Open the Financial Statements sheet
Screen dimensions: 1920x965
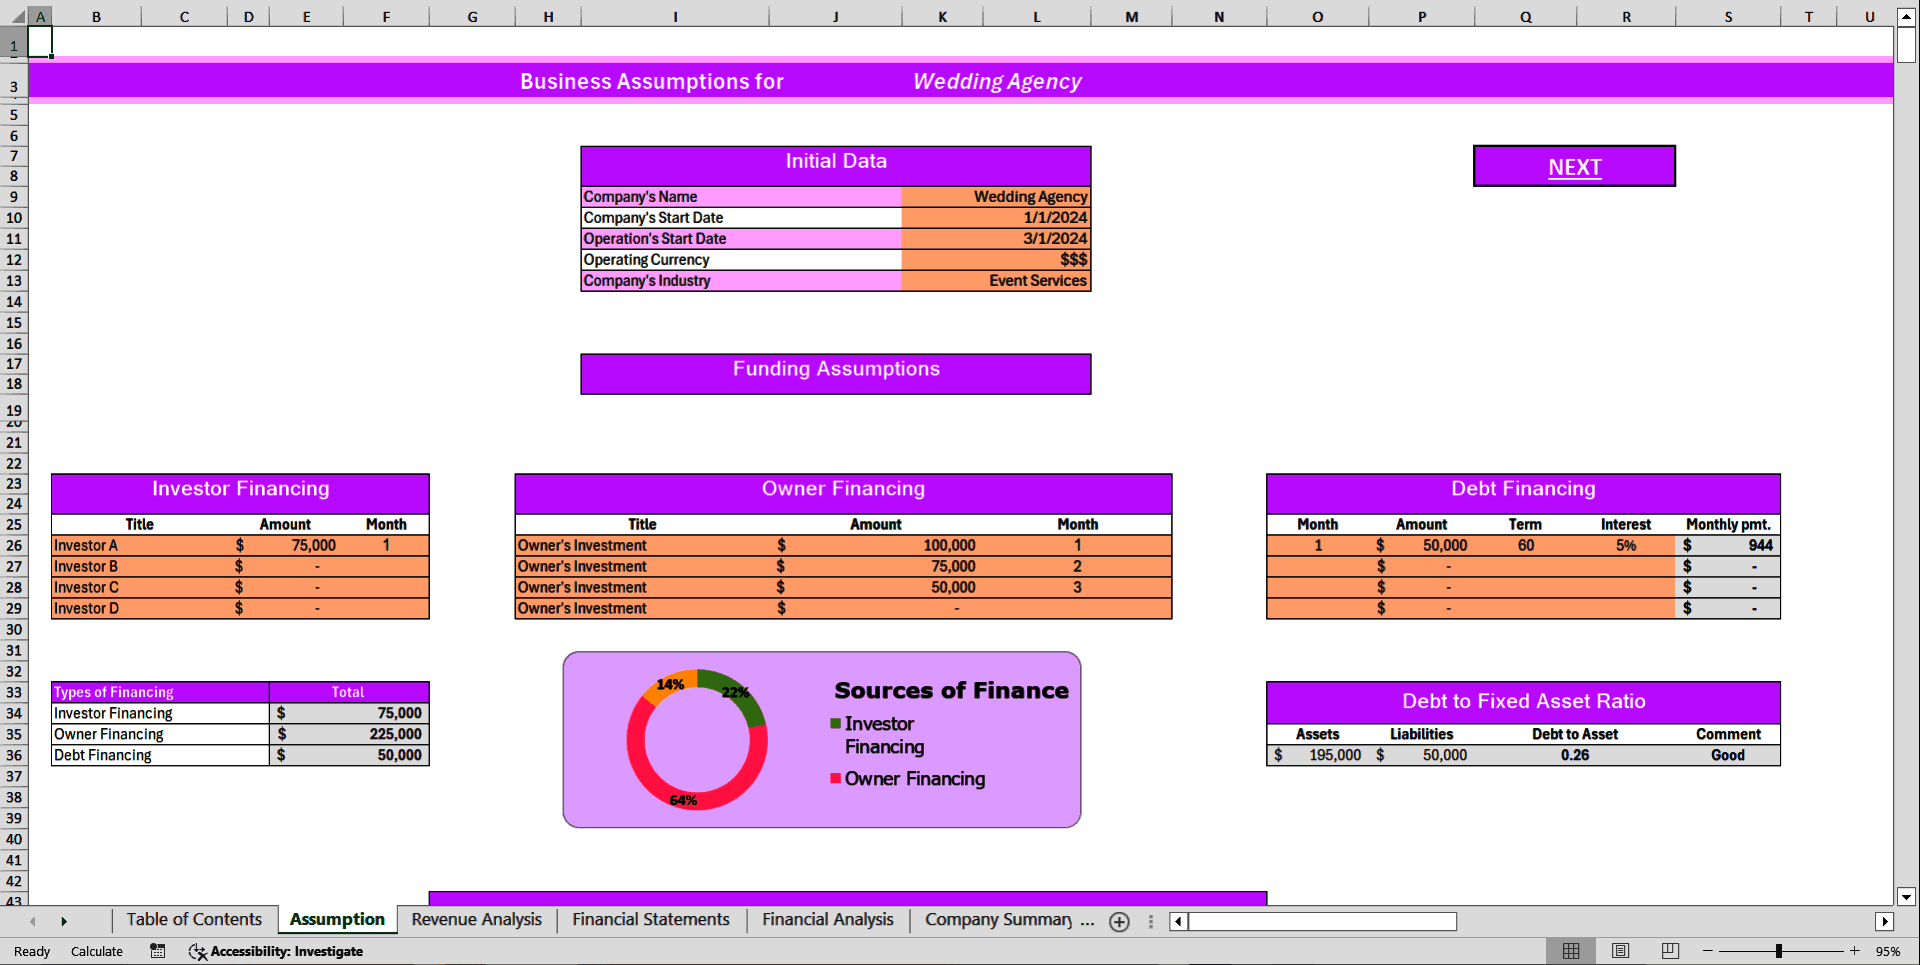(x=650, y=920)
